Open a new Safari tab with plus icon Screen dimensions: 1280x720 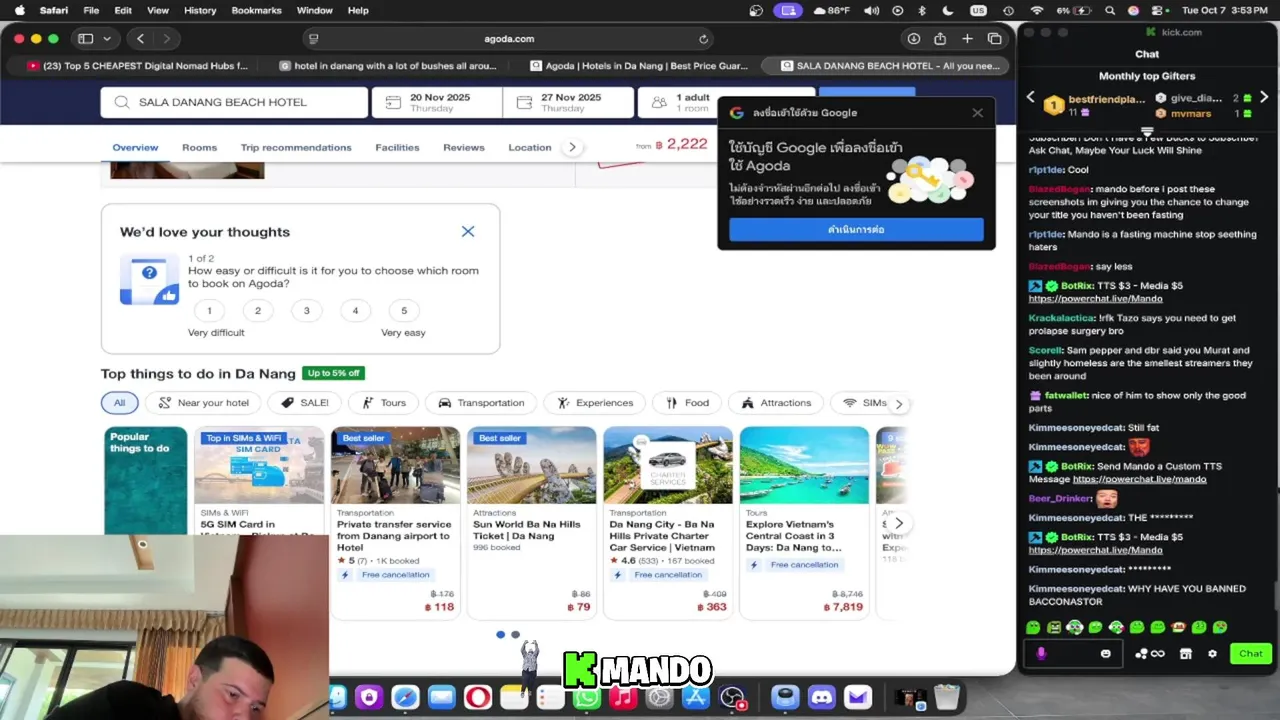967,39
